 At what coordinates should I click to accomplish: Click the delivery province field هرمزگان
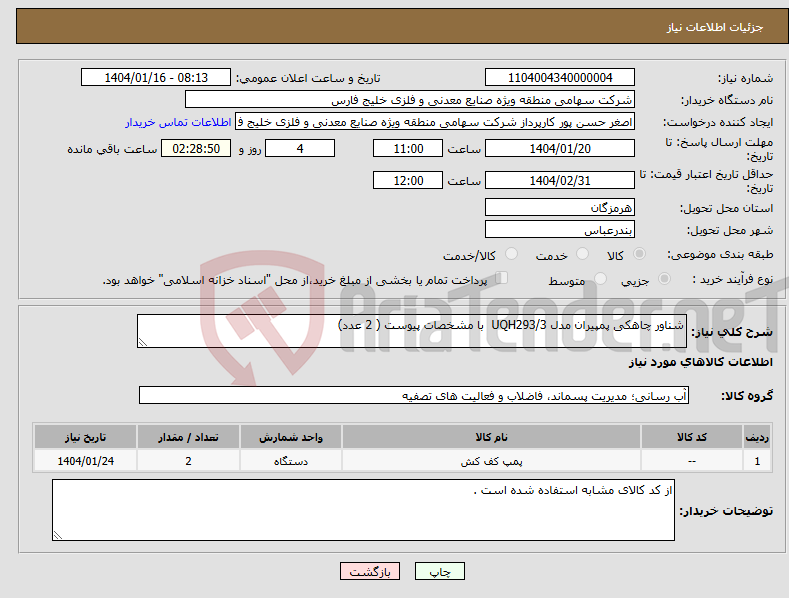[560, 207]
